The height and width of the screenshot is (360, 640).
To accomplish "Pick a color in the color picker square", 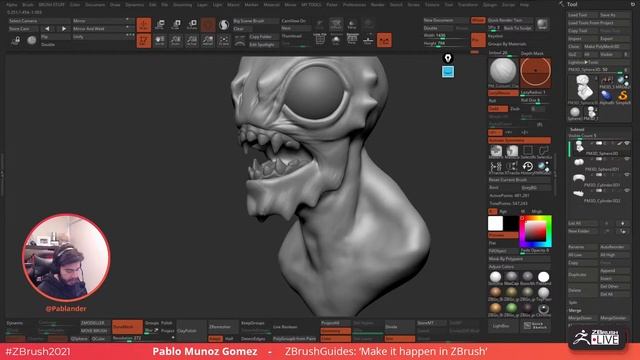I will click(535, 232).
